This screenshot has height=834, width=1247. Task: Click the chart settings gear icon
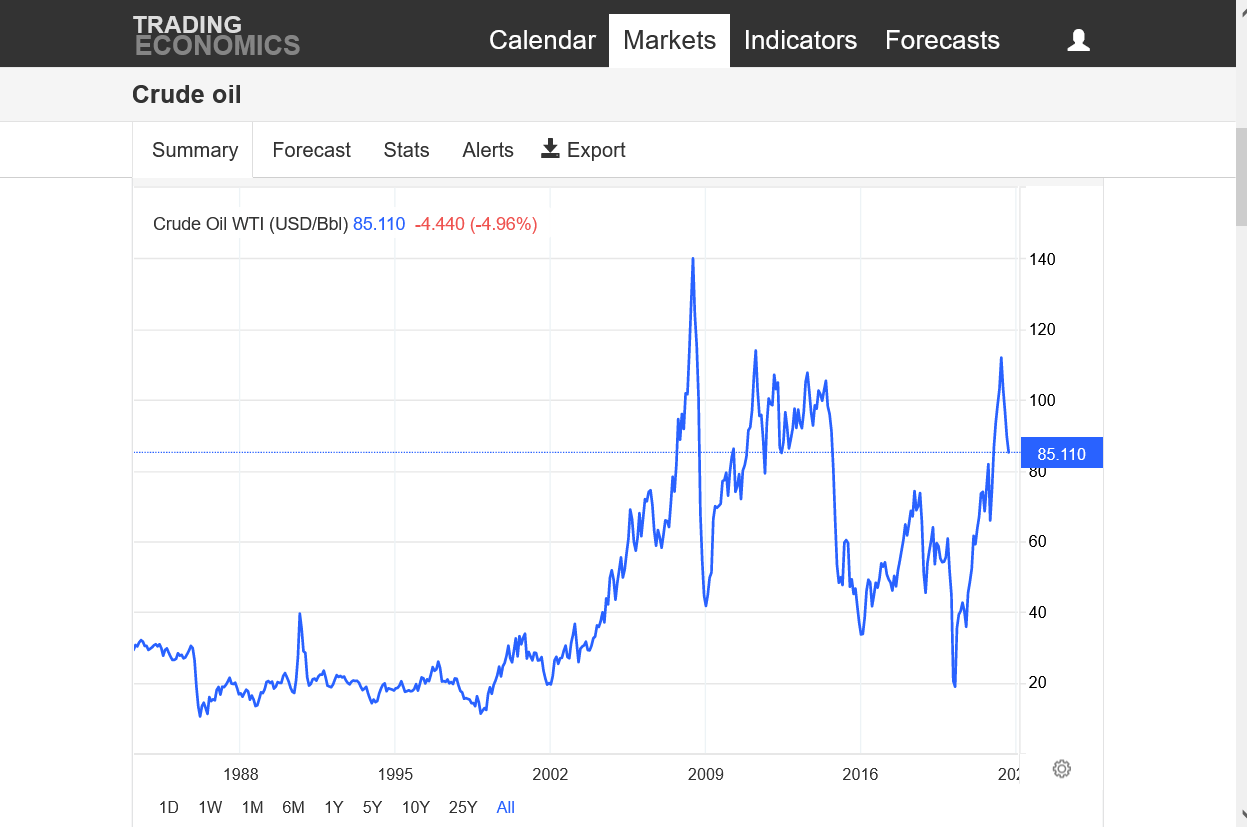[x=1062, y=769]
